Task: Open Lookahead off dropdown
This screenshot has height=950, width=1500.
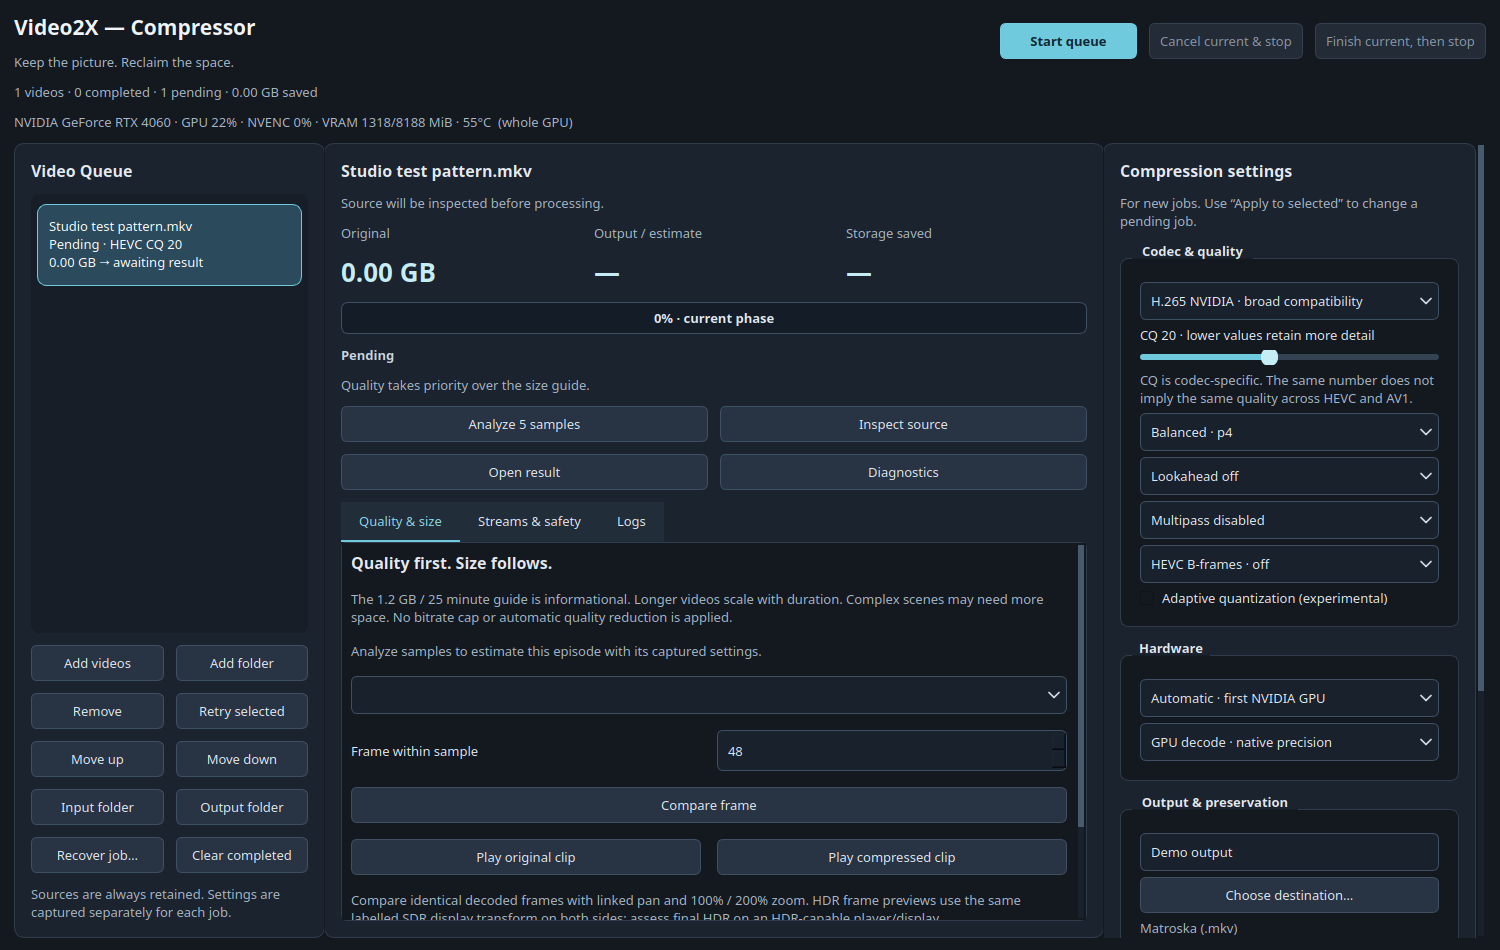Action: pos(1289,476)
